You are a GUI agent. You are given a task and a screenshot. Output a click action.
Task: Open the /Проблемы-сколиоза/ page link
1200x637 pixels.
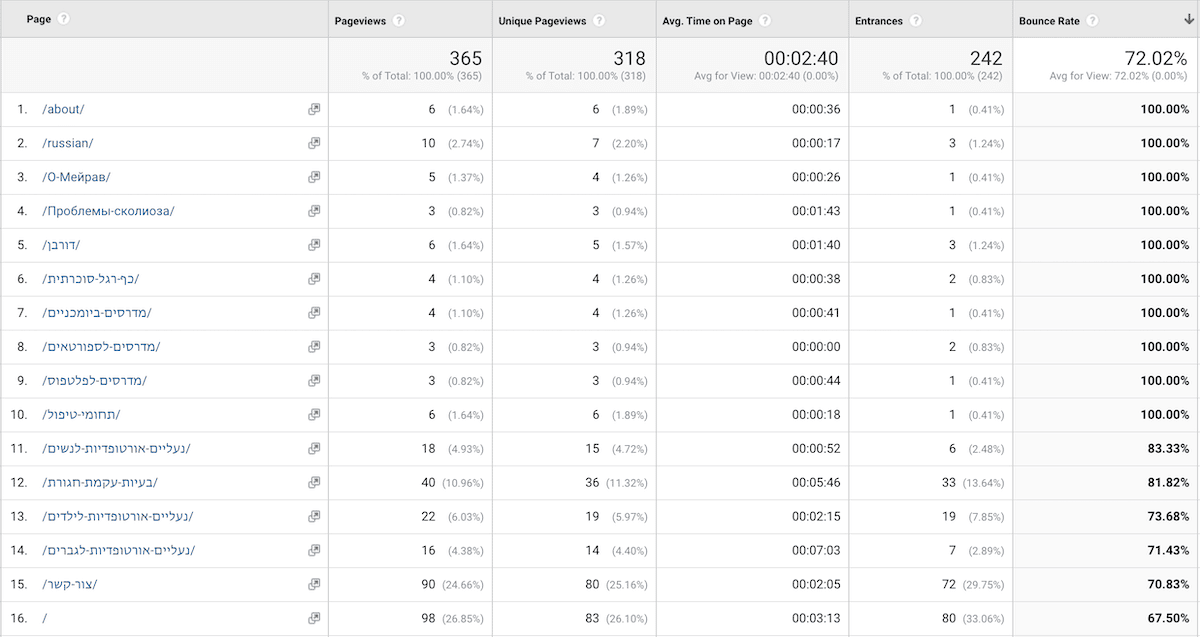[x=108, y=211]
